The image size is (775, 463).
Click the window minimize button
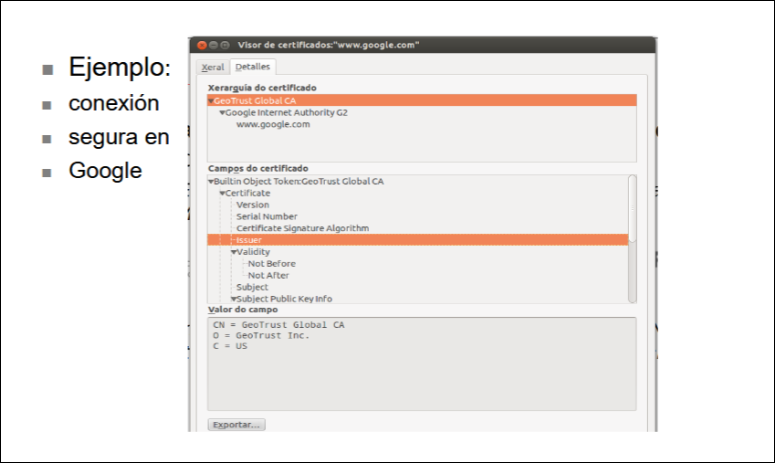coord(213,45)
